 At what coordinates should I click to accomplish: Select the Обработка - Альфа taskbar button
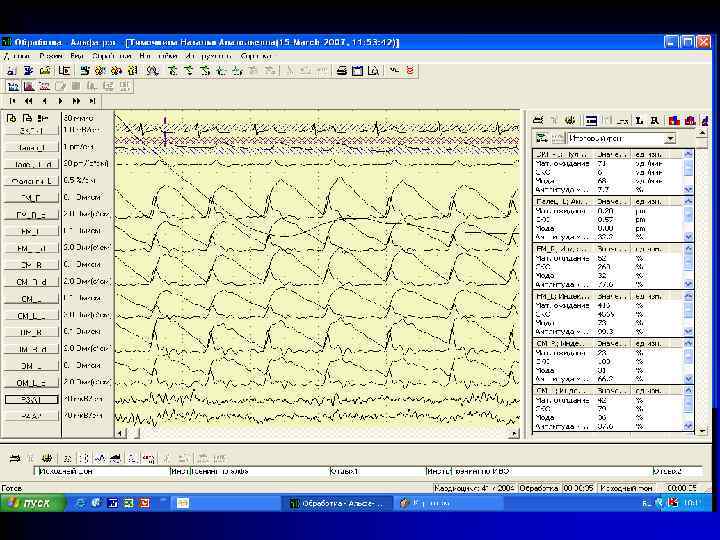pos(335,503)
